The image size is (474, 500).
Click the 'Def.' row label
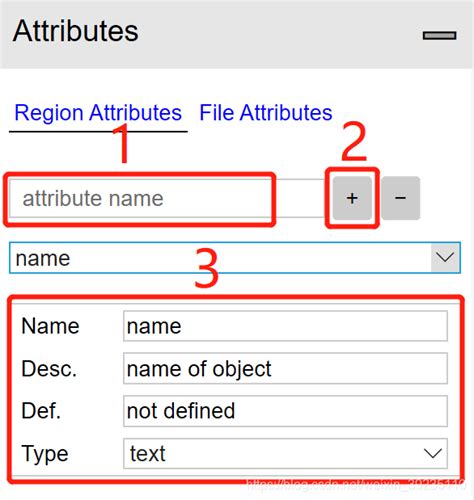(x=41, y=411)
